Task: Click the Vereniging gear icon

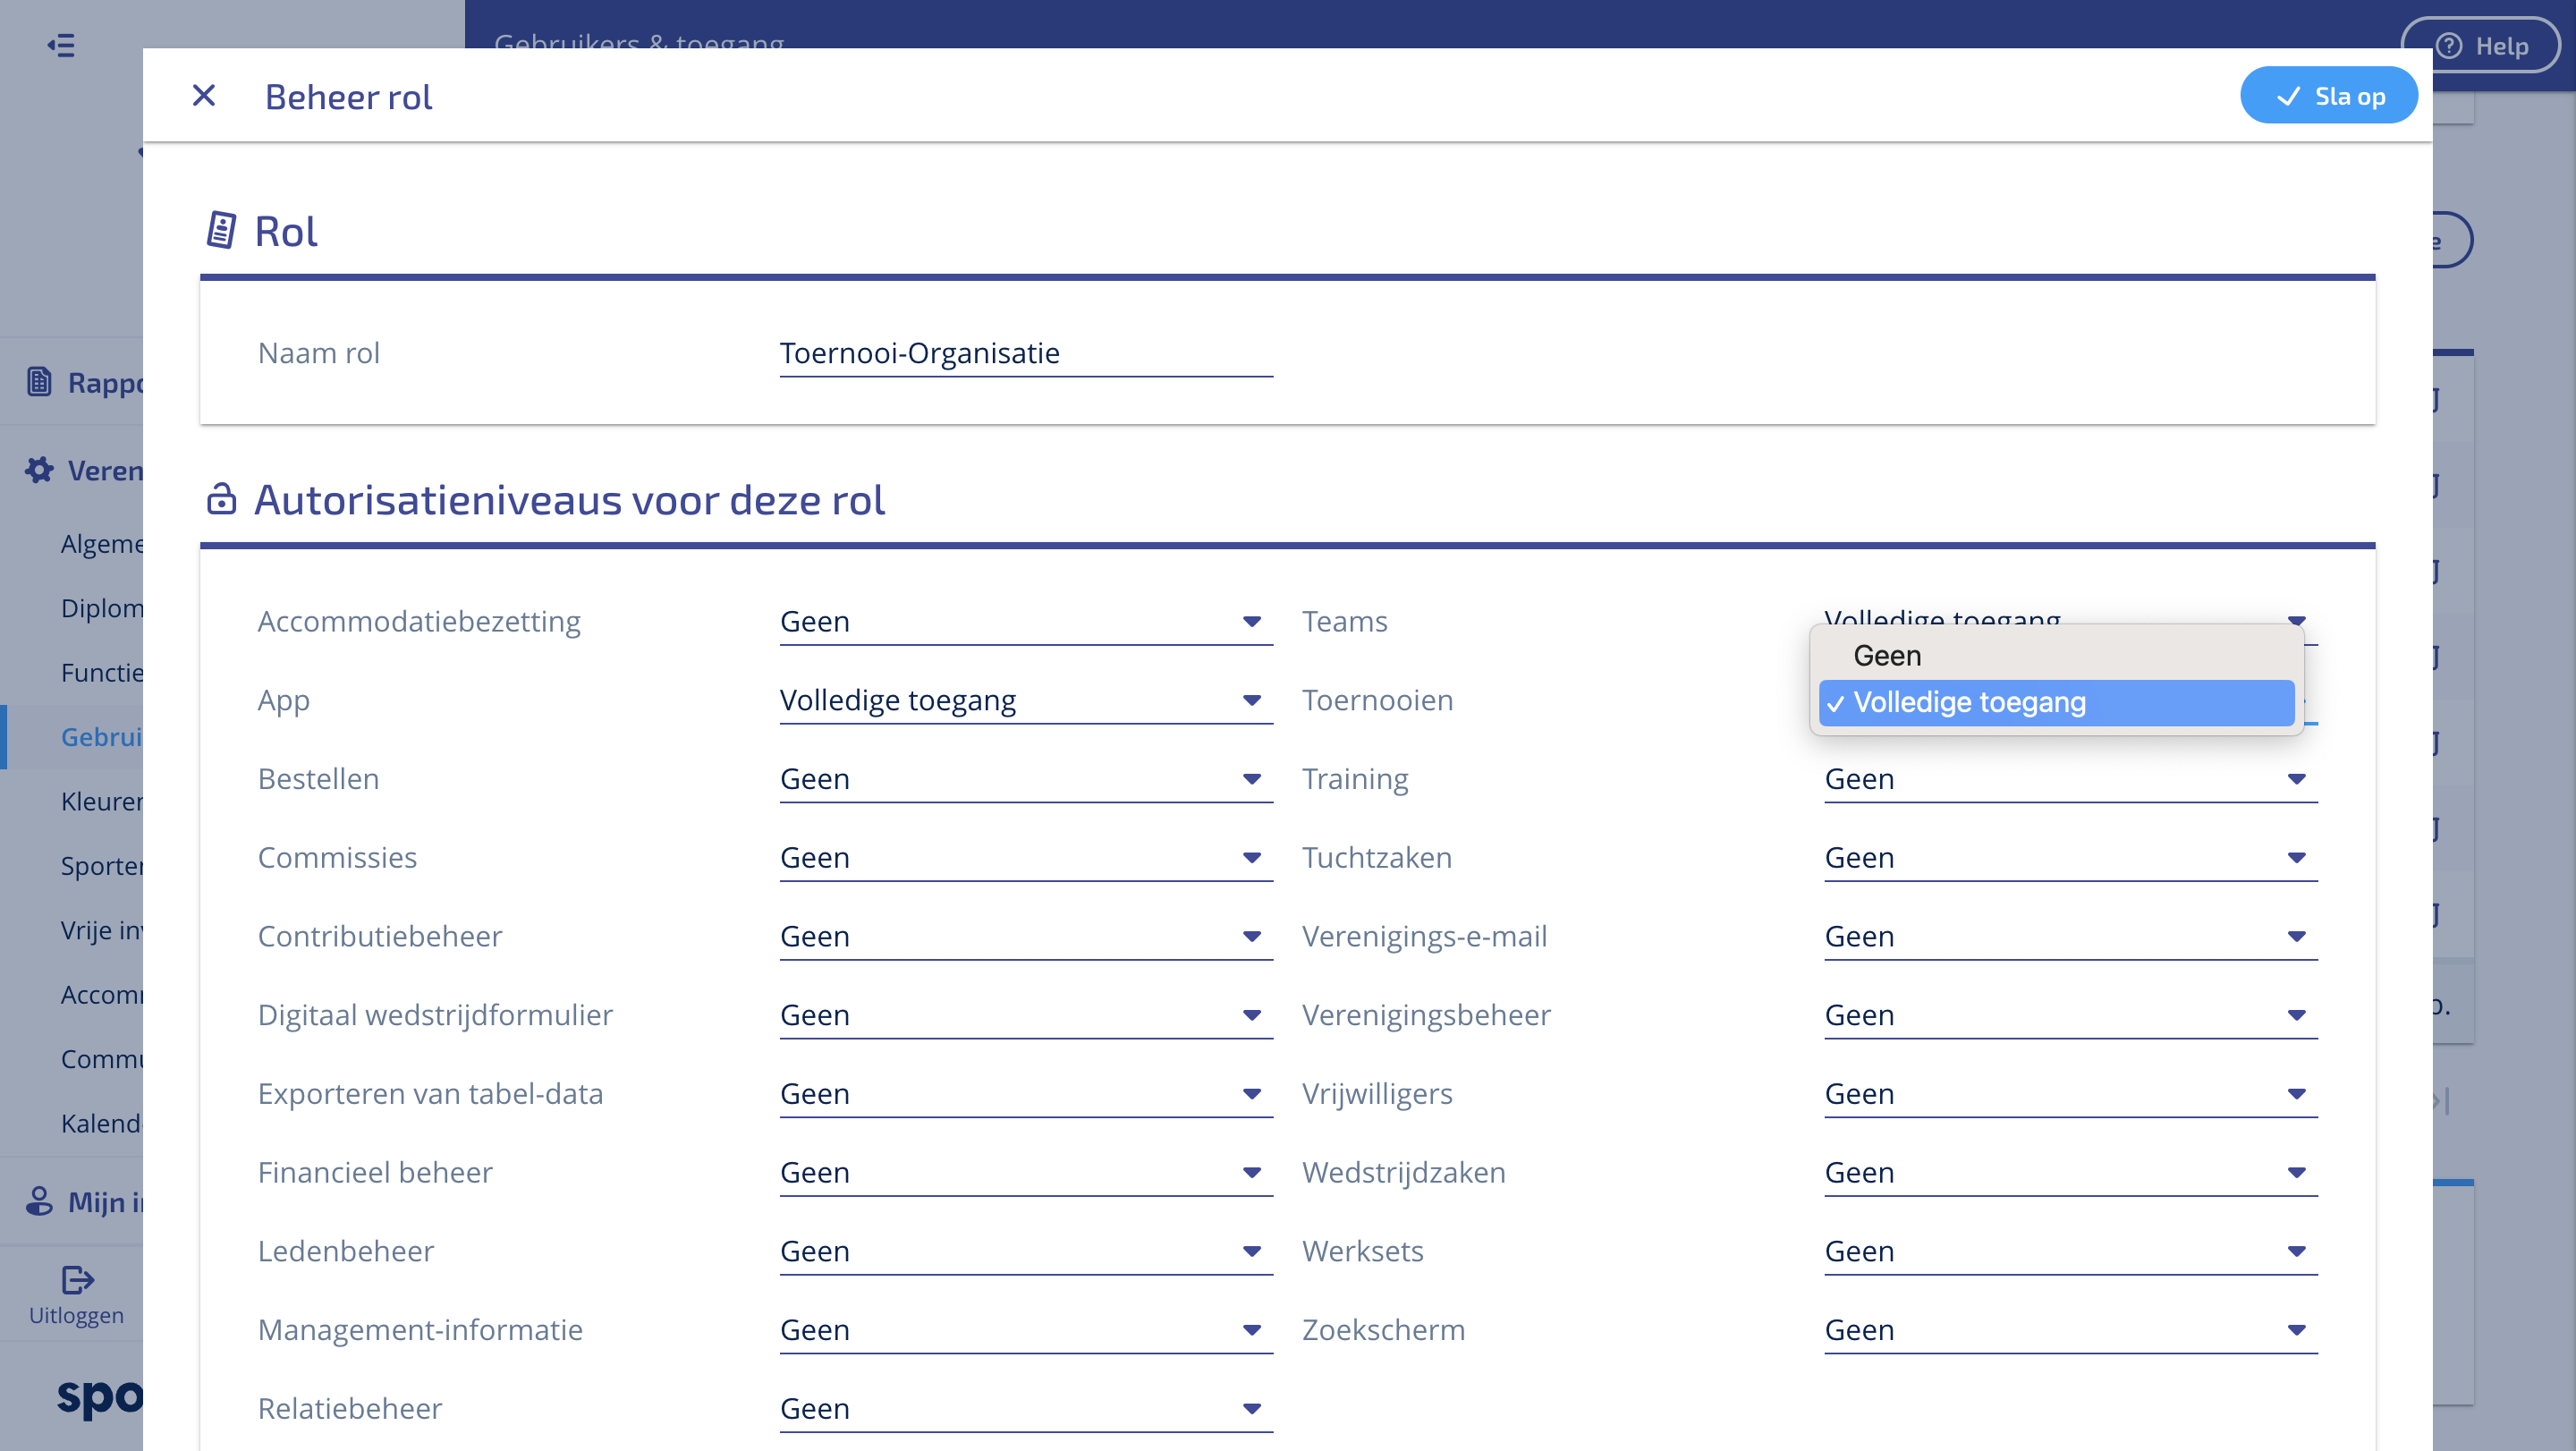Action: click(39, 470)
